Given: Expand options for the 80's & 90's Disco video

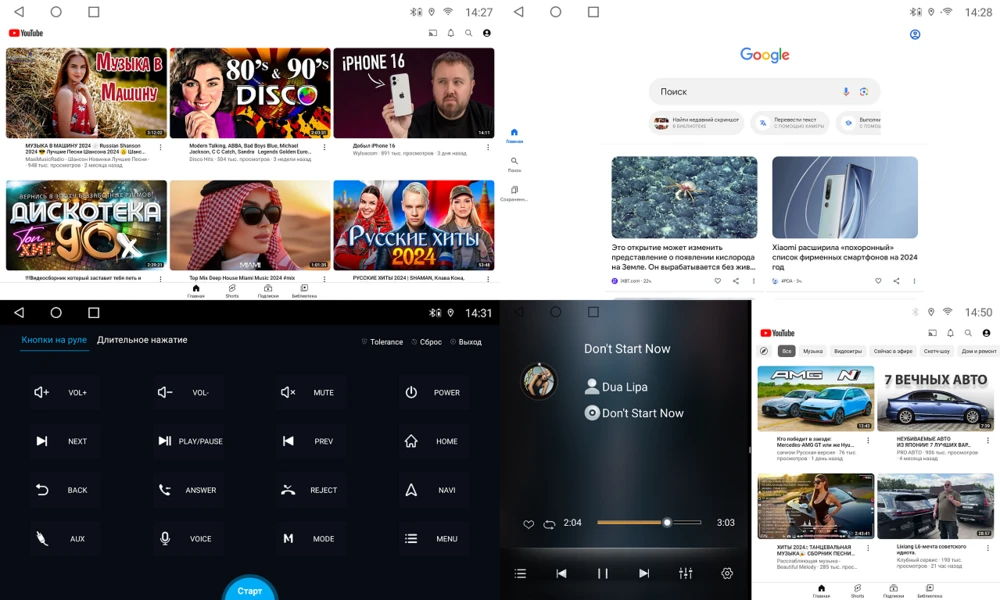Looking at the screenshot, I should click(324, 146).
